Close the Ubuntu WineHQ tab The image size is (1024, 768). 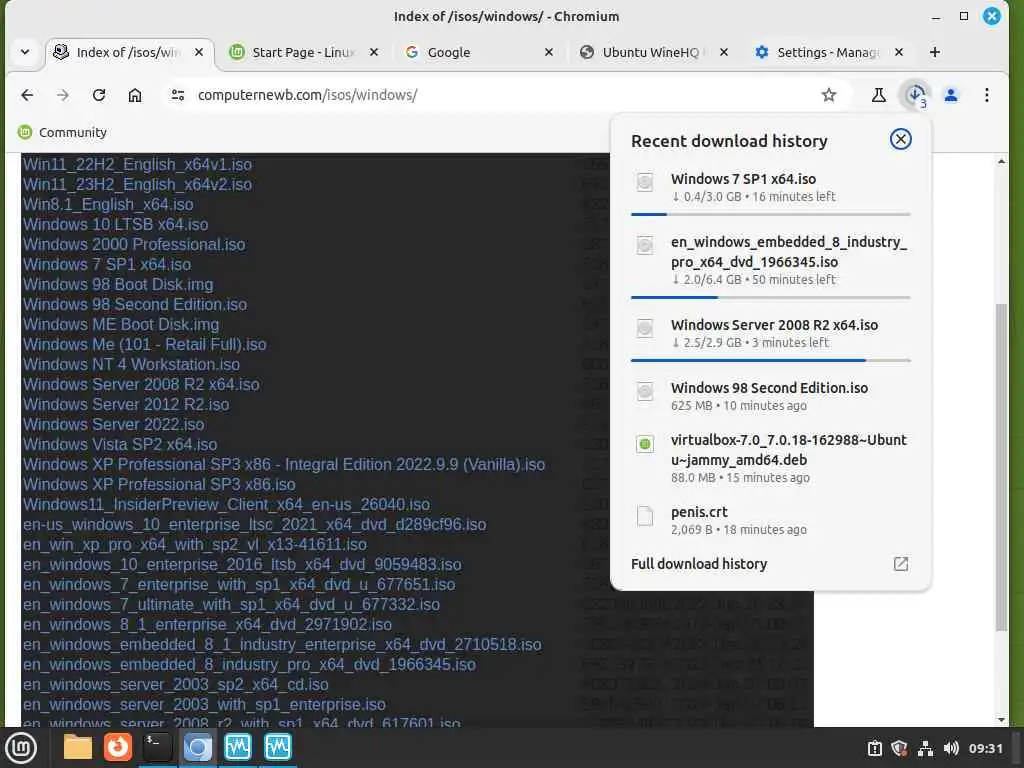coord(724,52)
